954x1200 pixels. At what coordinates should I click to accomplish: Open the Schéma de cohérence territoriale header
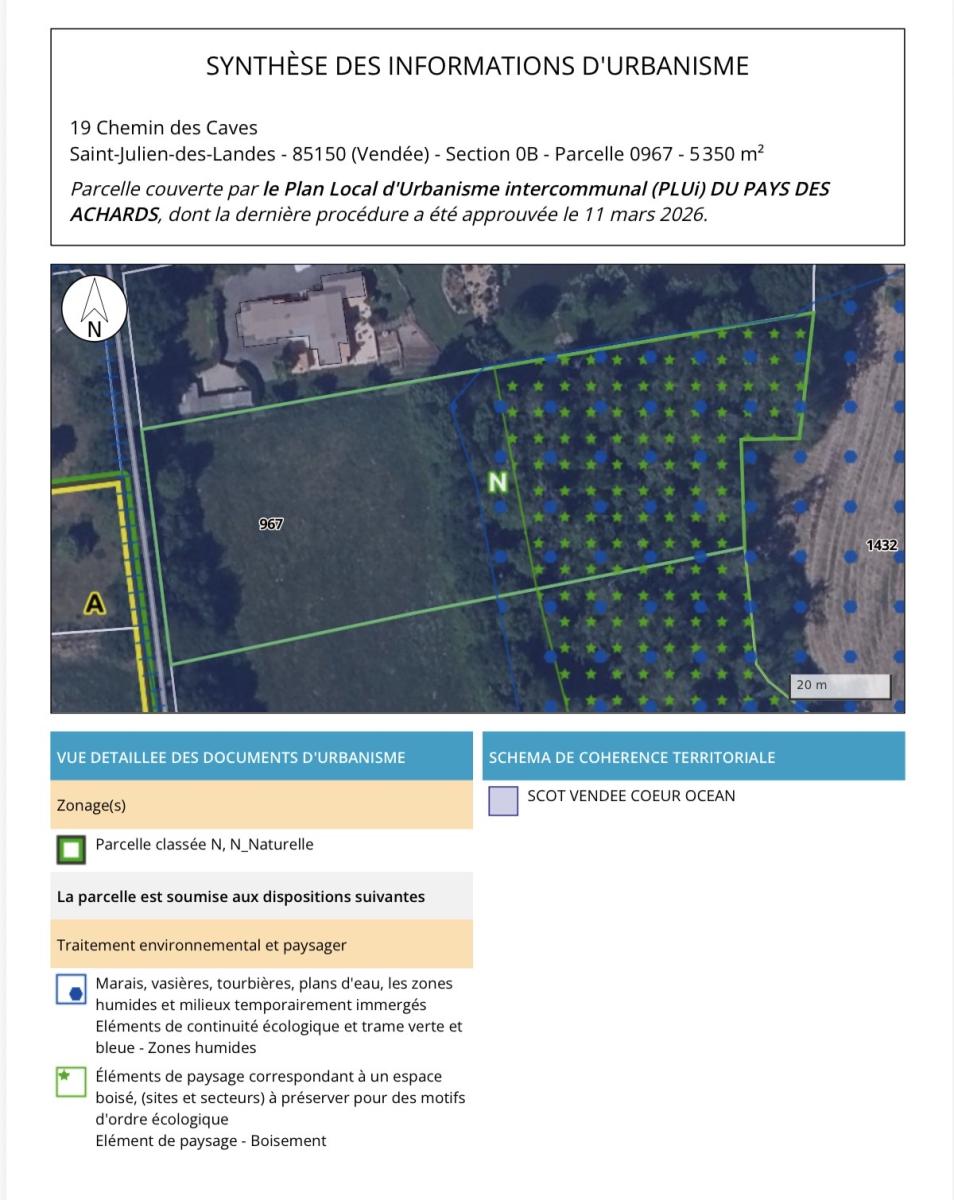tap(693, 757)
